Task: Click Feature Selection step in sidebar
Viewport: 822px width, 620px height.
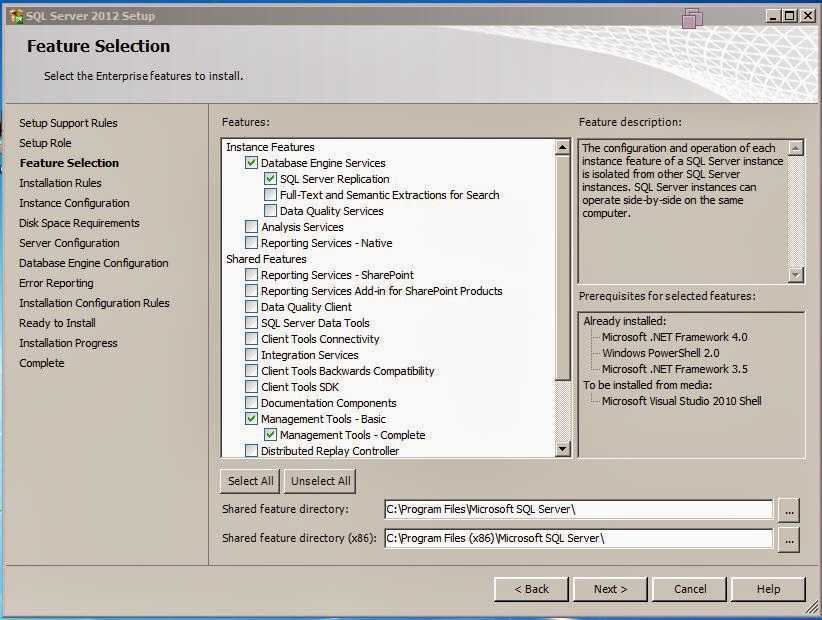Action: pyautogui.click(x=69, y=163)
